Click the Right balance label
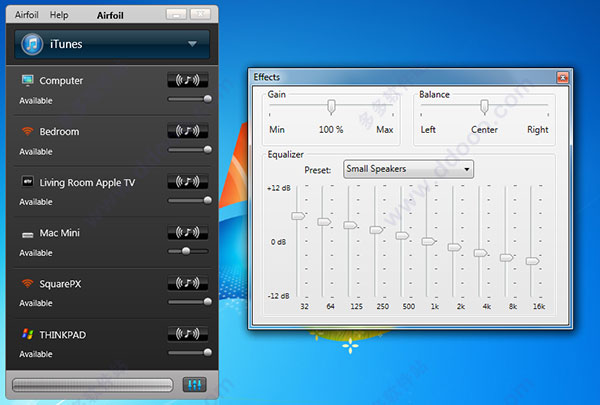Viewport: 600px width, 405px height. [538, 130]
